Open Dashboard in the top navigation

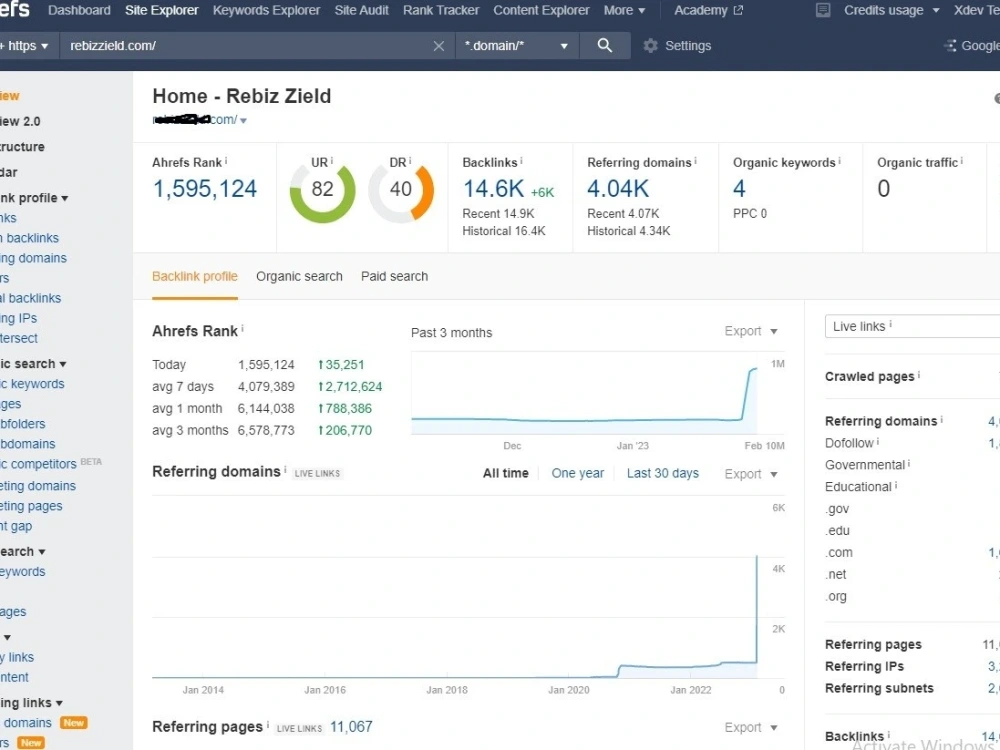[x=79, y=10]
